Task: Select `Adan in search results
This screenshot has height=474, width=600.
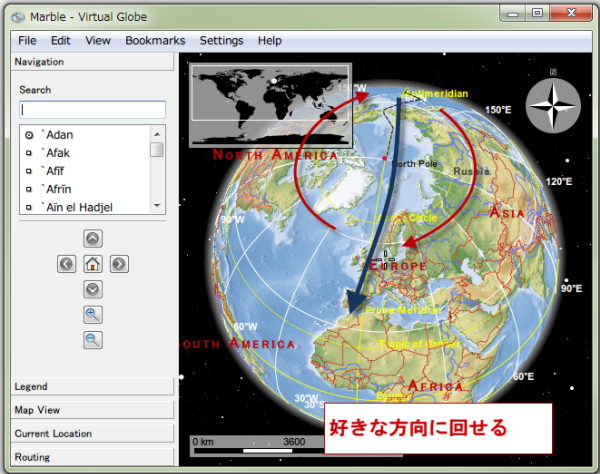Action: click(60, 135)
